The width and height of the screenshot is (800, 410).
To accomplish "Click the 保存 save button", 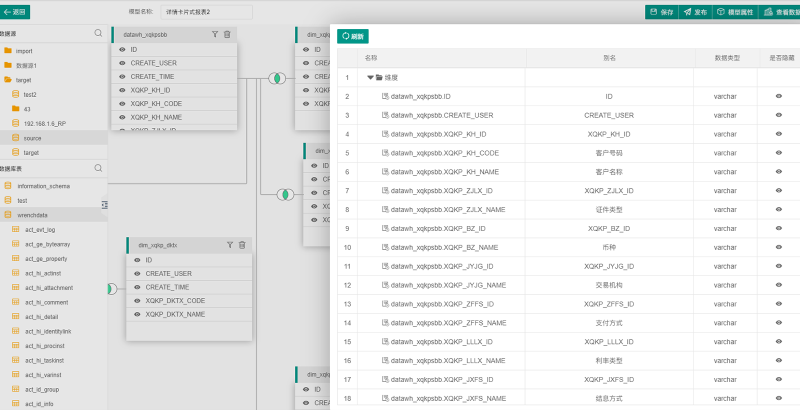I will tap(662, 12).
